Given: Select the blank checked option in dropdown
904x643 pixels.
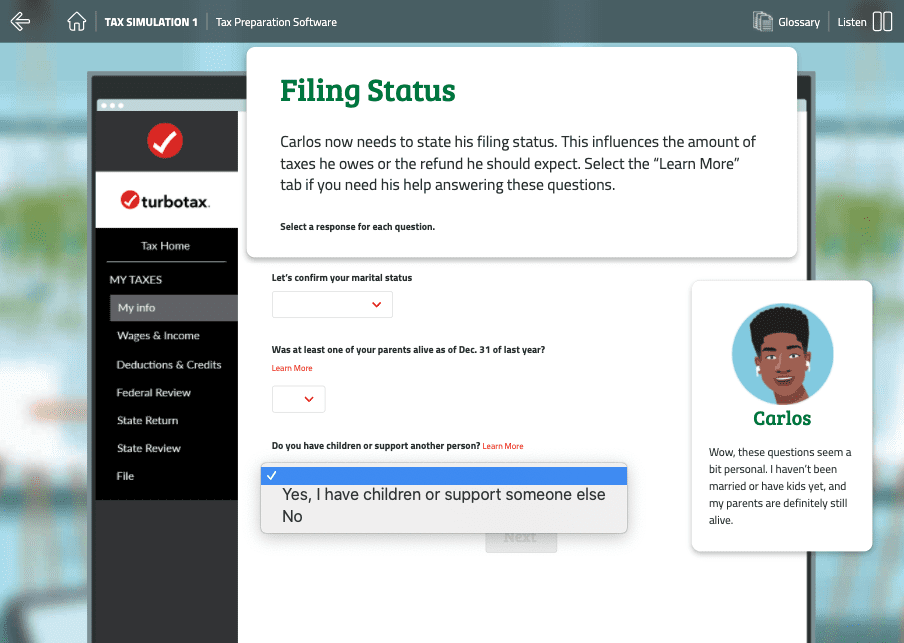Looking at the screenshot, I should (443, 475).
